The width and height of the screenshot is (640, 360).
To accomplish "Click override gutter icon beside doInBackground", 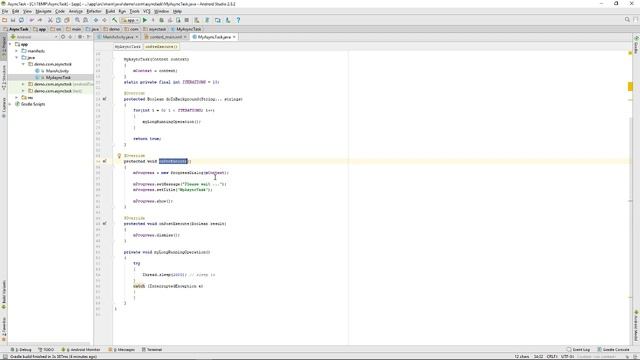I will (x=104, y=99).
